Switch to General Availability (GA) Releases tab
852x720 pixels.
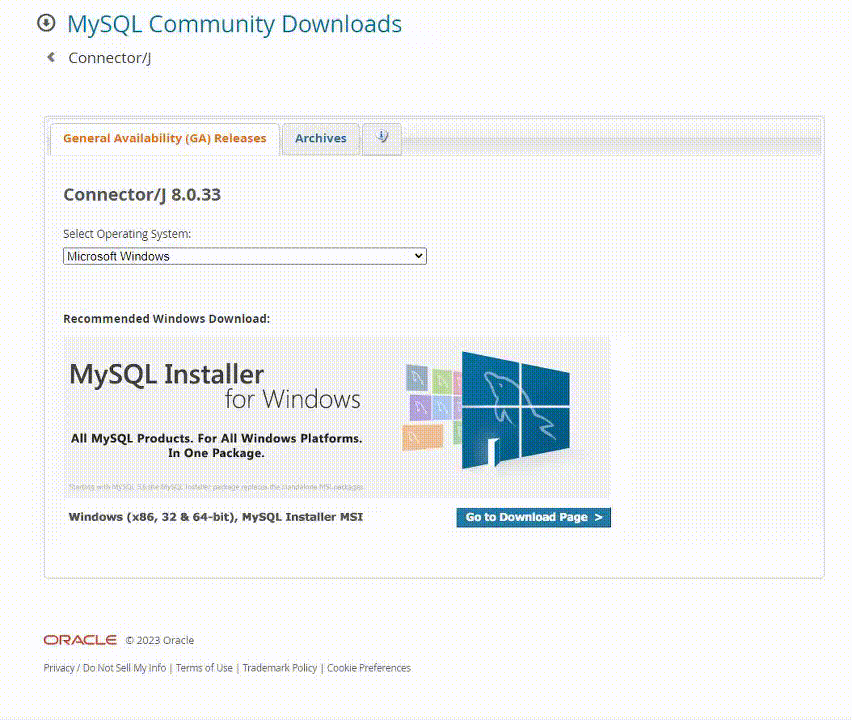click(165, 139)
